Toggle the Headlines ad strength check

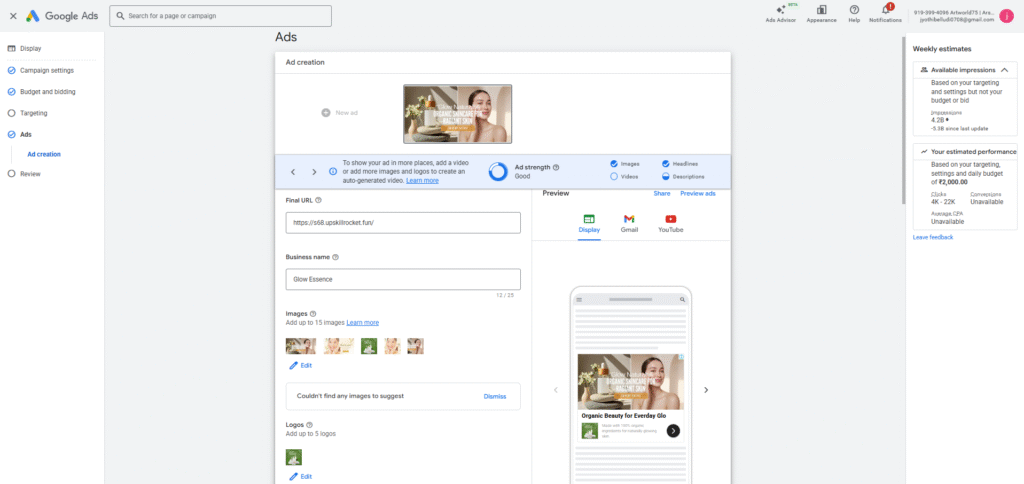point(666,163)
